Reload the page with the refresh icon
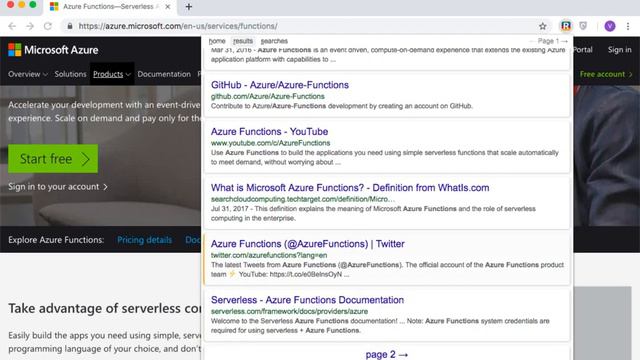This screenshot has width=640, height=360. pyautogui.click(x=48, y=26)
